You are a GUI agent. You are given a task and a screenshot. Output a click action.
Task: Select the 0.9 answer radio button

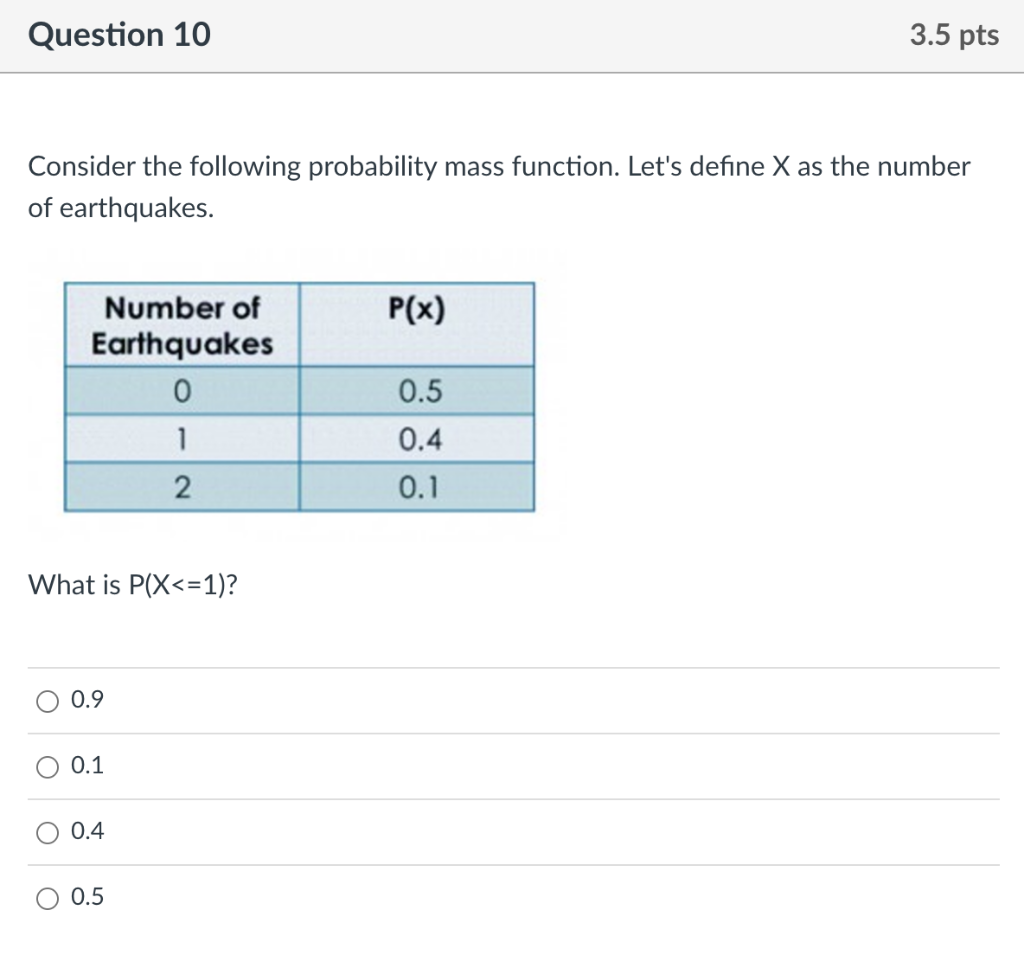coord(47,701)
